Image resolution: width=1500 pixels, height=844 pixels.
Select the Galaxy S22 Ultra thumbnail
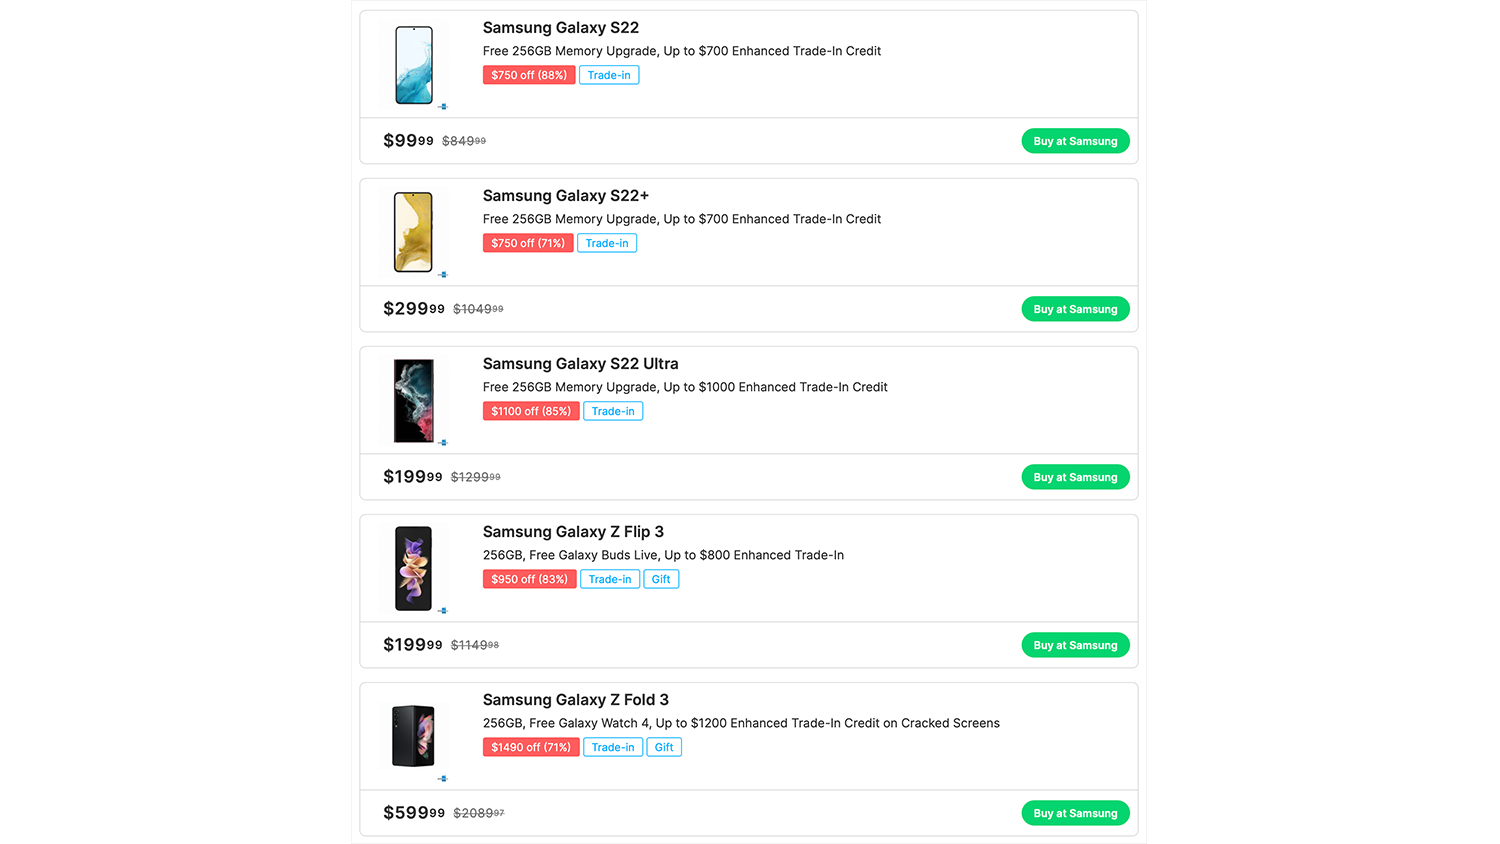[x=413, y=400]
